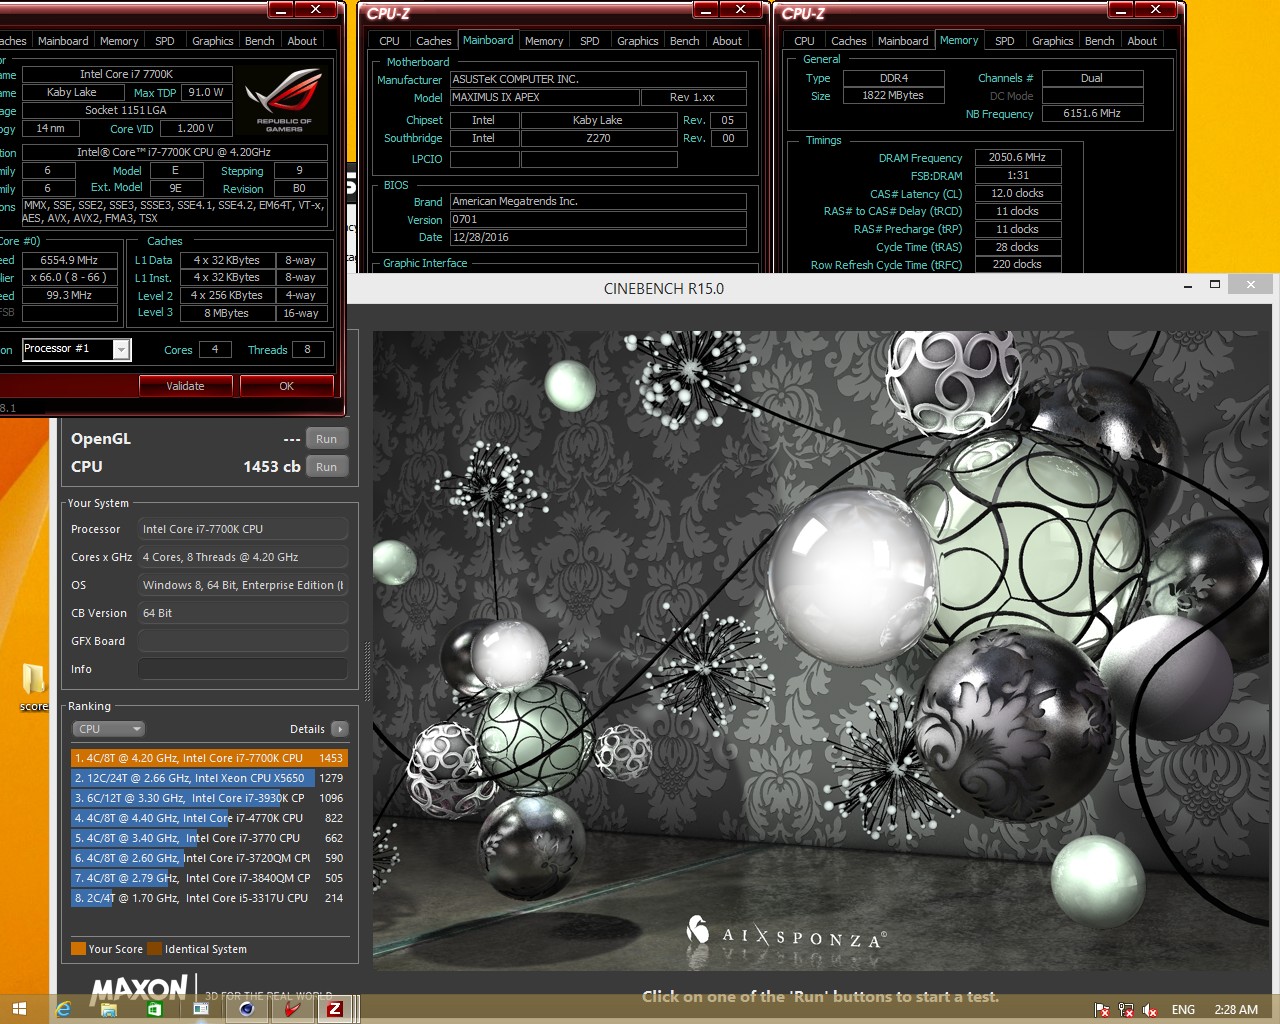
Task: Click OK in the left CPU-Z window
Action: 286,386
